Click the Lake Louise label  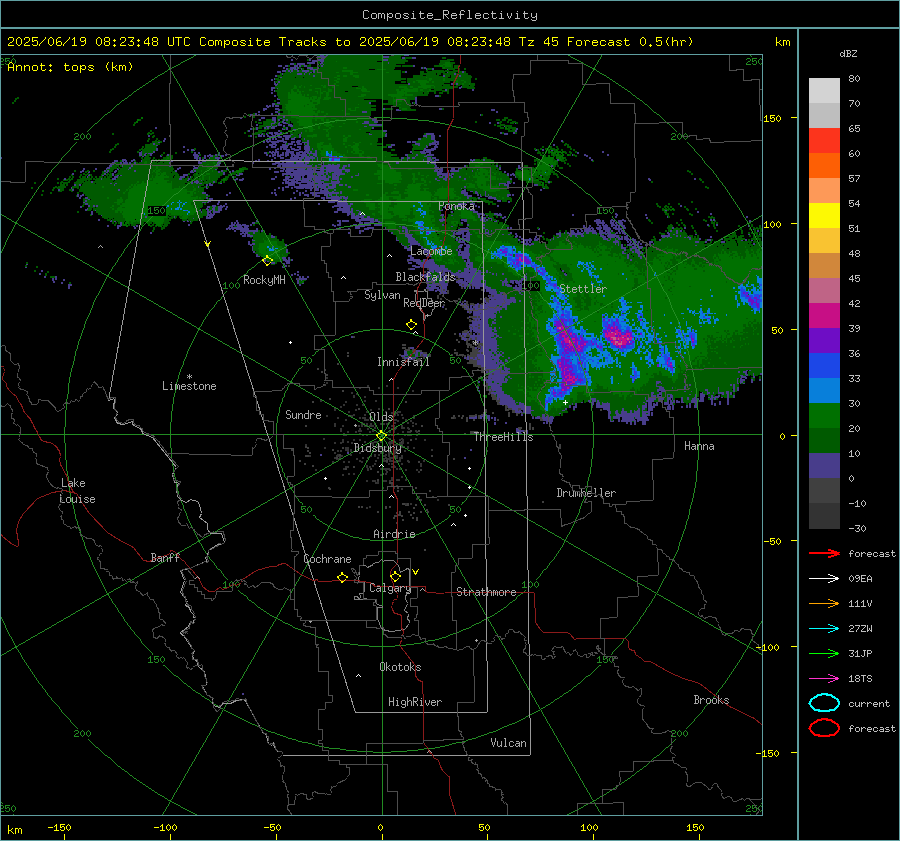[77, 491]
